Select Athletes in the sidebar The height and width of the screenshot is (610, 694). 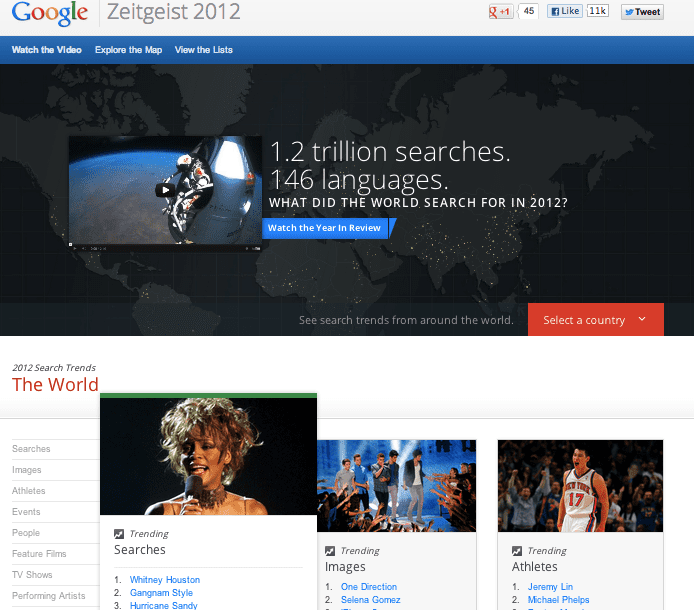(28, 490)
